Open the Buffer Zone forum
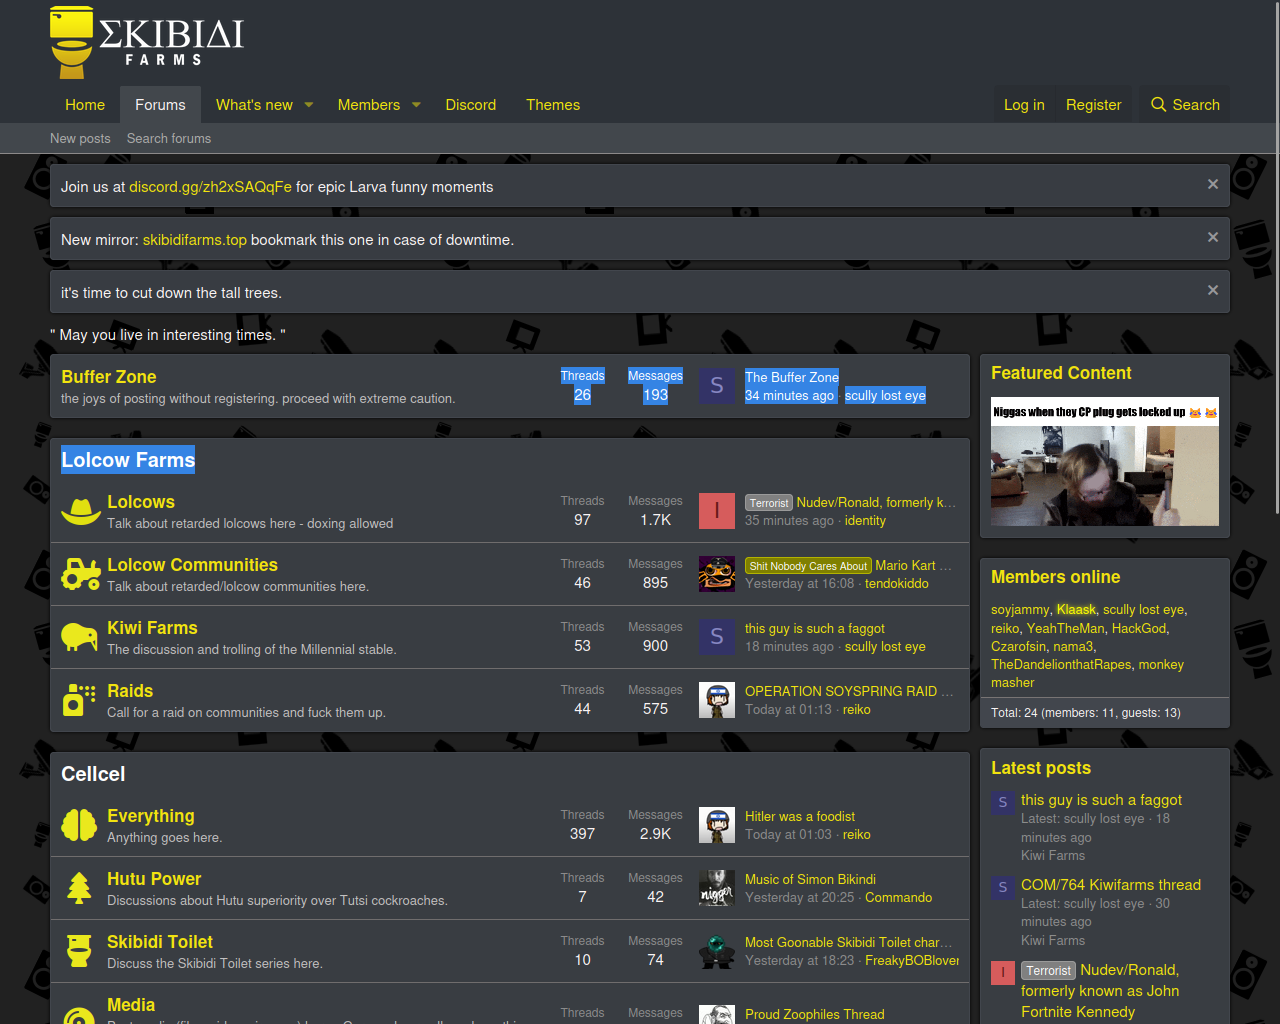Image resolution: width=1280 pixels, height=1024 pixels. (109, 377)
